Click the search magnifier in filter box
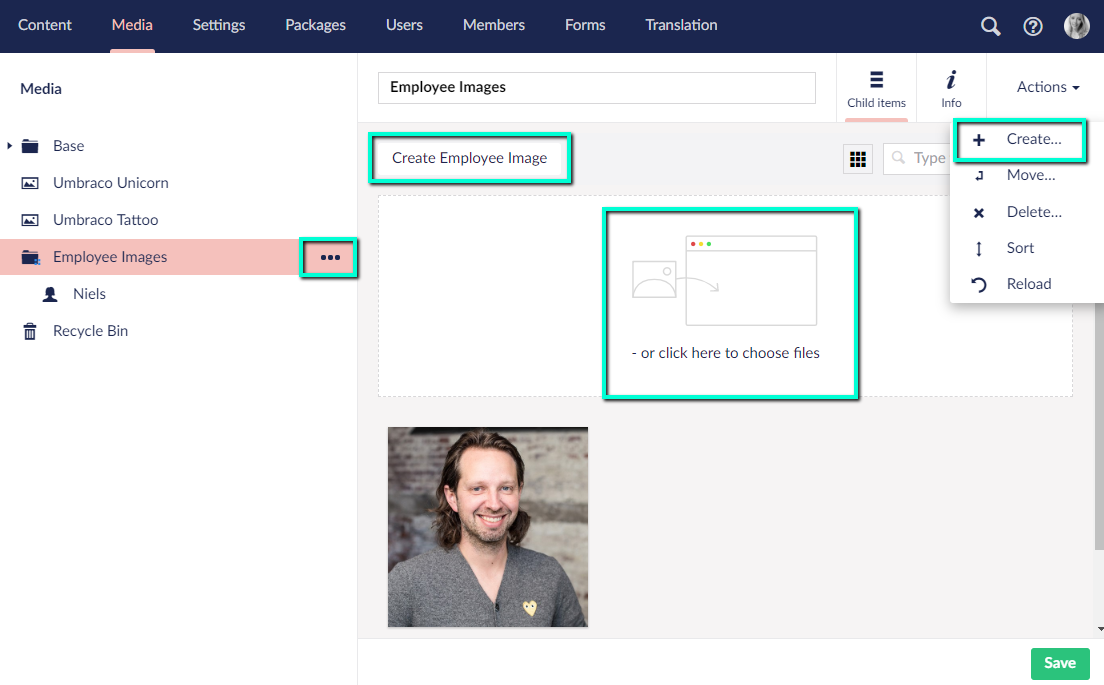Screen dimensions: 1104x685 point(898,158)
